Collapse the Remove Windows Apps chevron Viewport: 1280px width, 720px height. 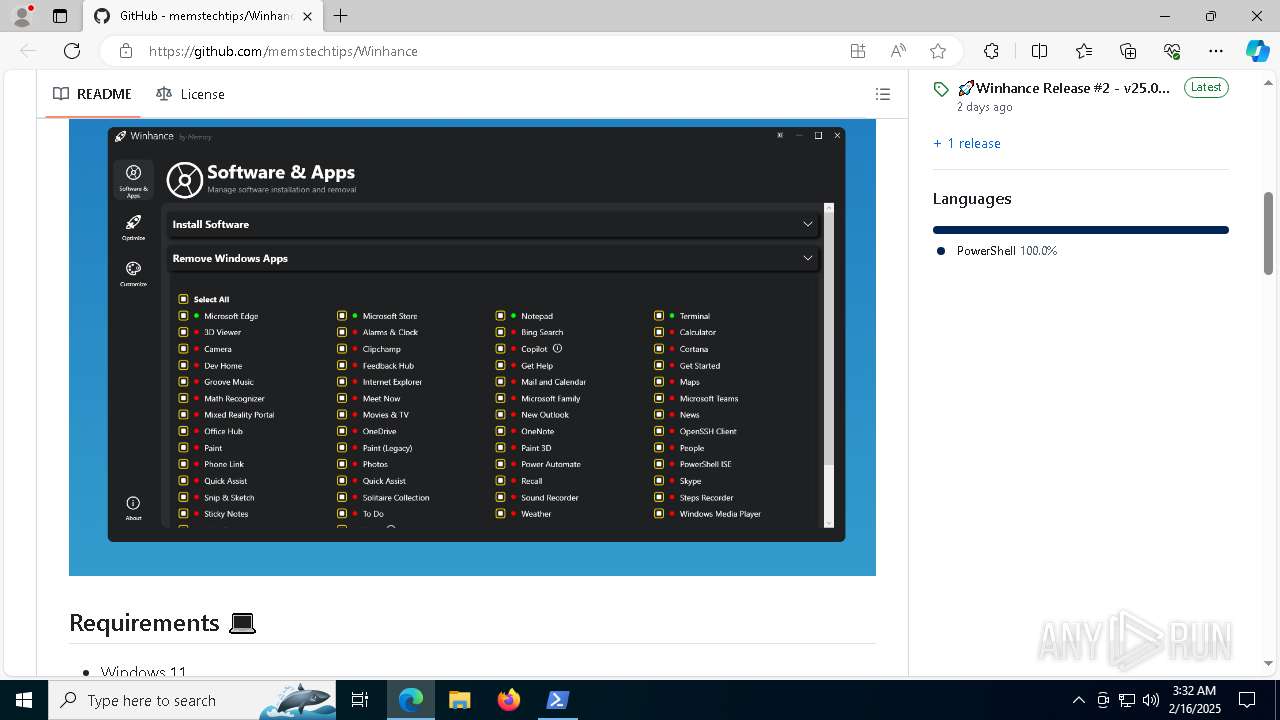click(808, 258)
